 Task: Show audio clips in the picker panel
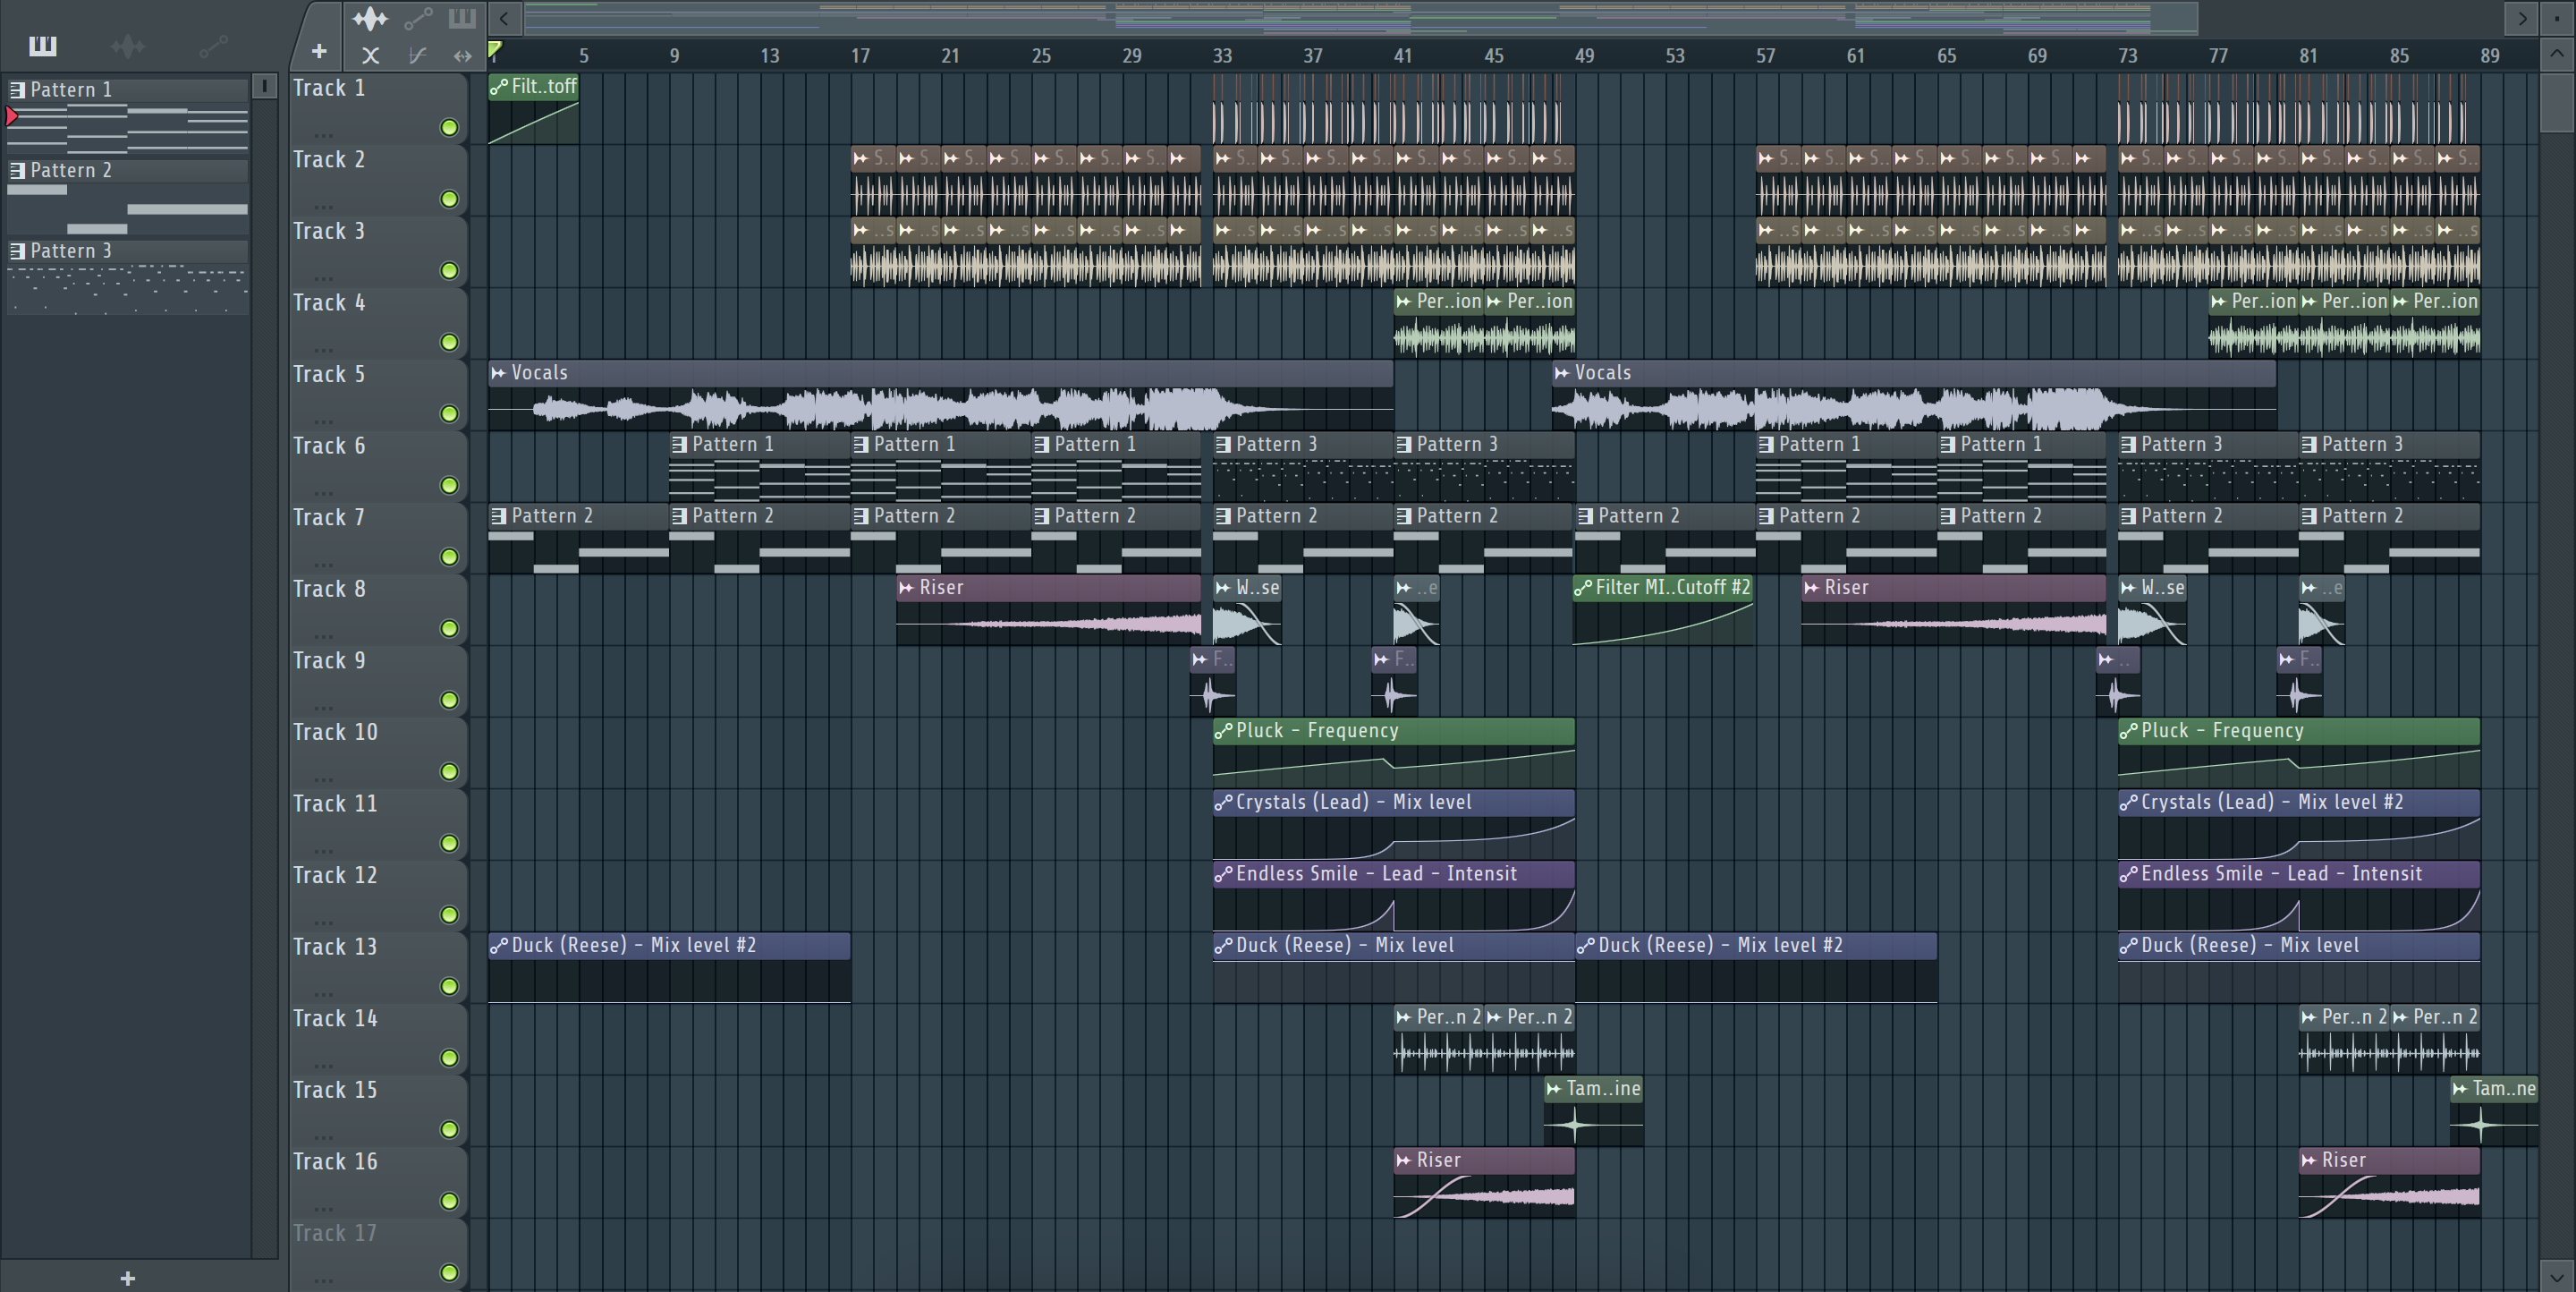pos(127,46)
